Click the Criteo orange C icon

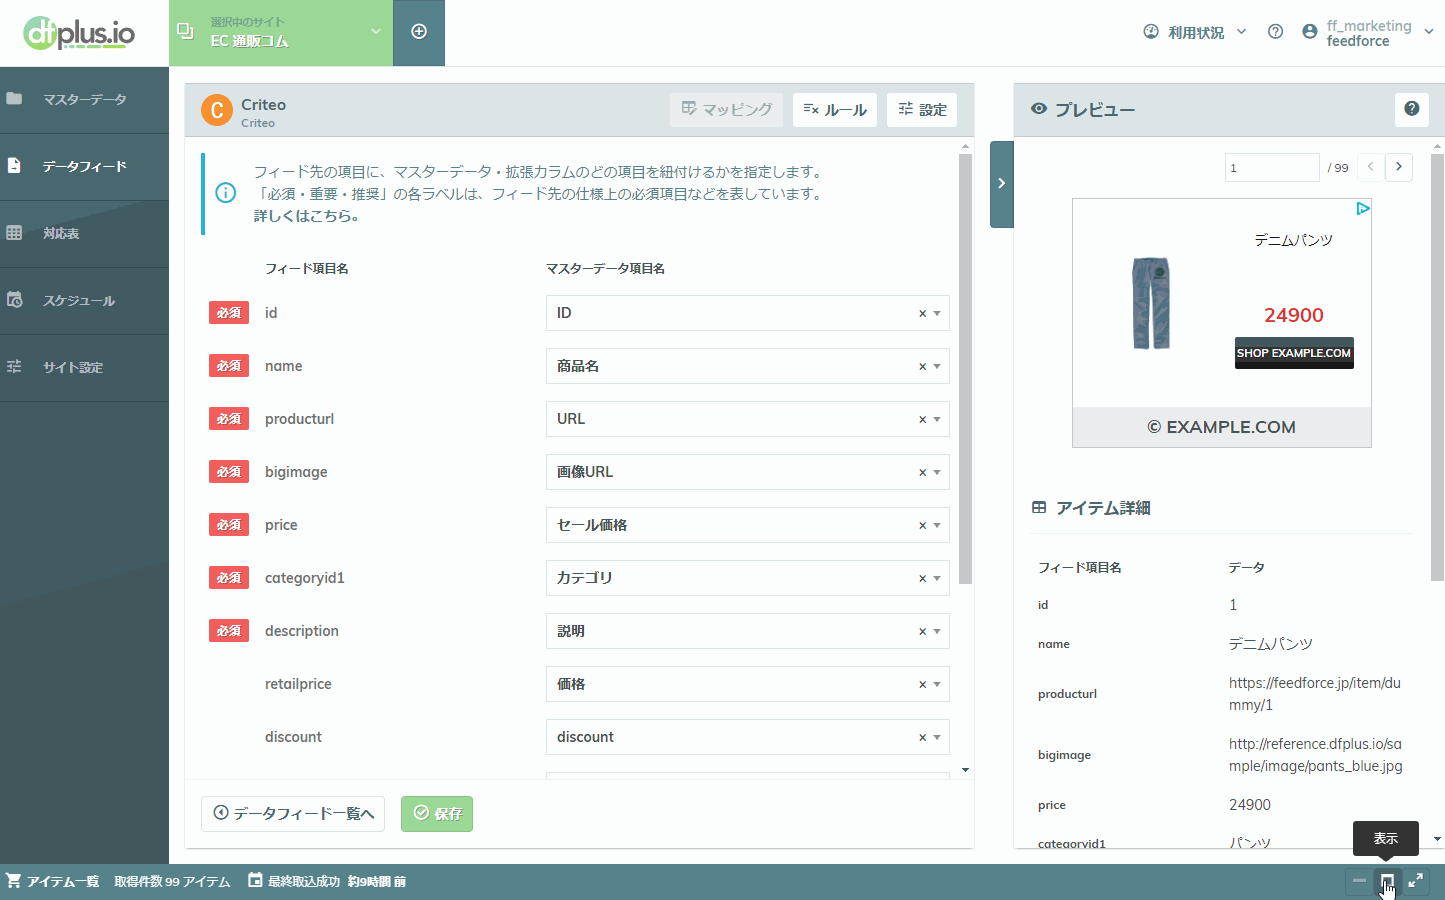pos(217,110)
